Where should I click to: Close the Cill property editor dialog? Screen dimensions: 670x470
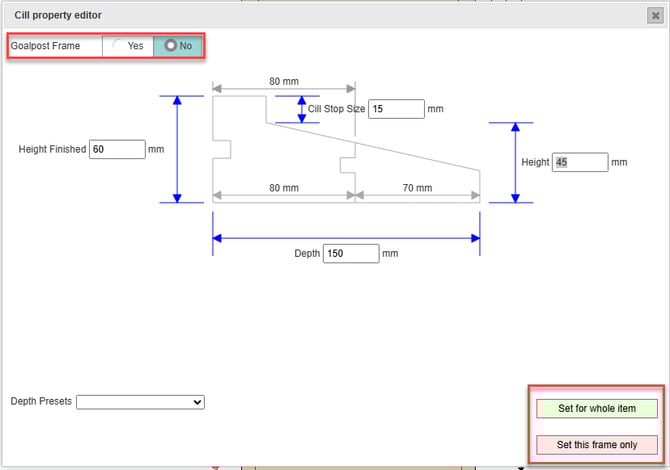pos(654,15)
